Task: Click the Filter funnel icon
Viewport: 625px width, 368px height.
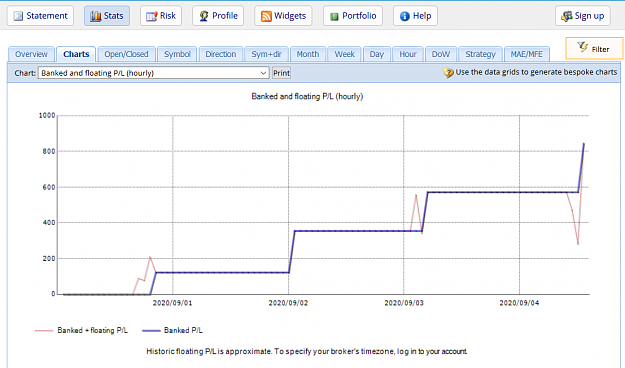Action: click(582, 47)
